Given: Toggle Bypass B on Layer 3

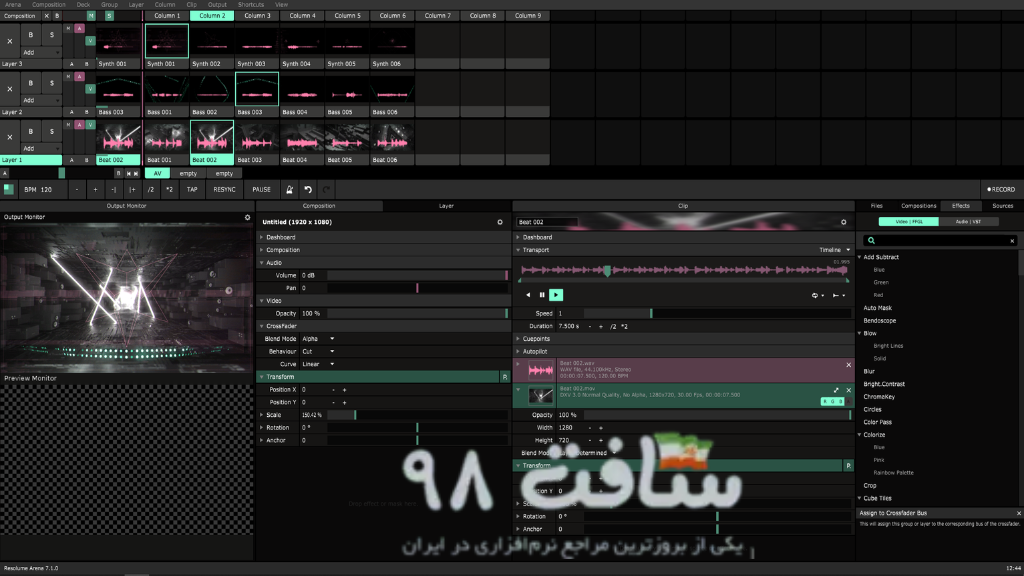Looking at the screenshot, I should (x=30, y=35).
